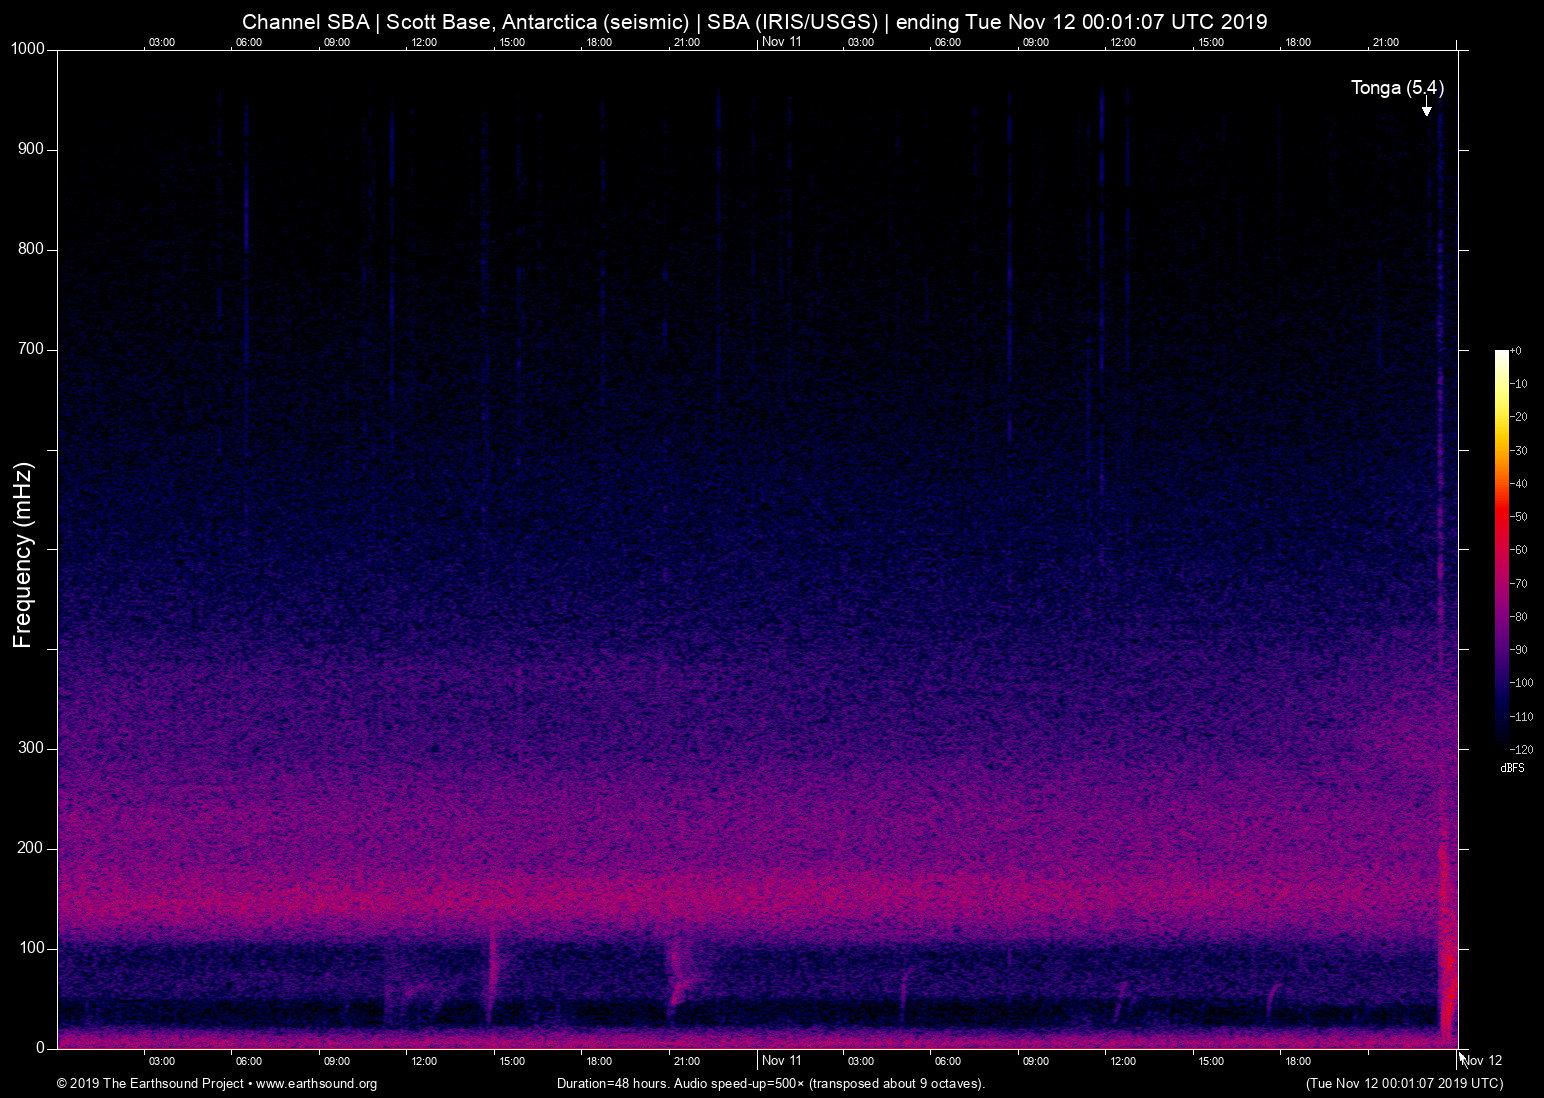Click the 700 mHz frequency axis tick label
The width and height of the screenshot is (1544, 1098).
point(31,349)
